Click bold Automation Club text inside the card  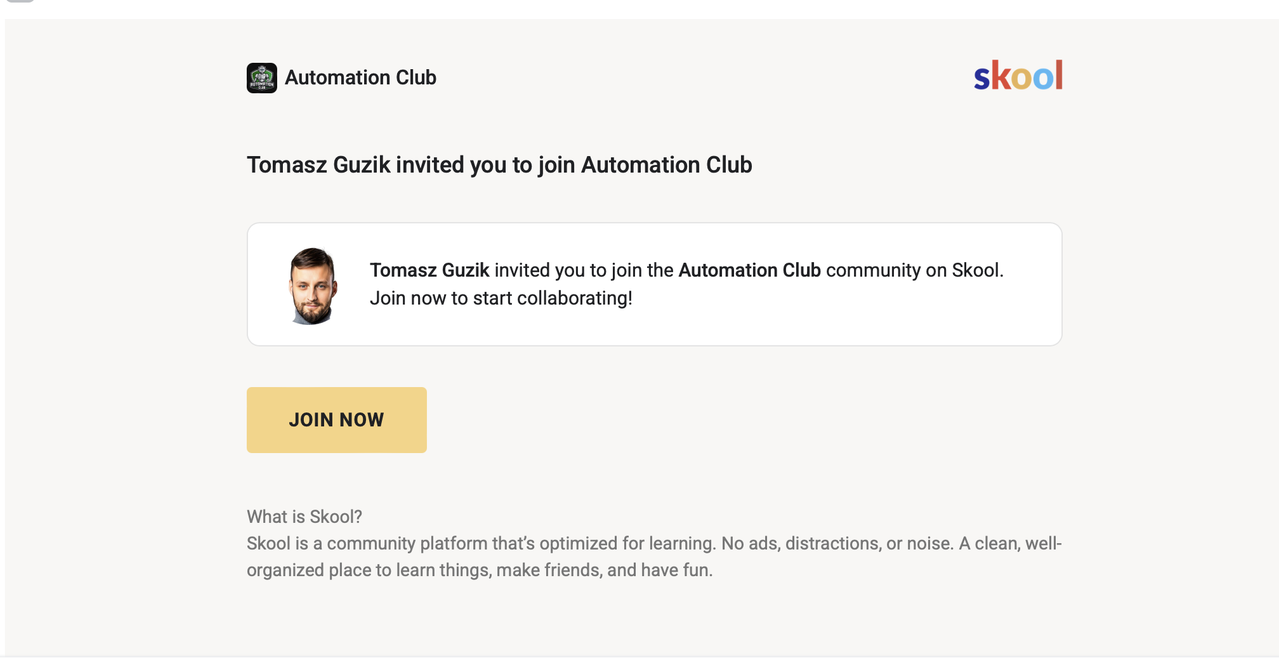click(x=749, y=270)
